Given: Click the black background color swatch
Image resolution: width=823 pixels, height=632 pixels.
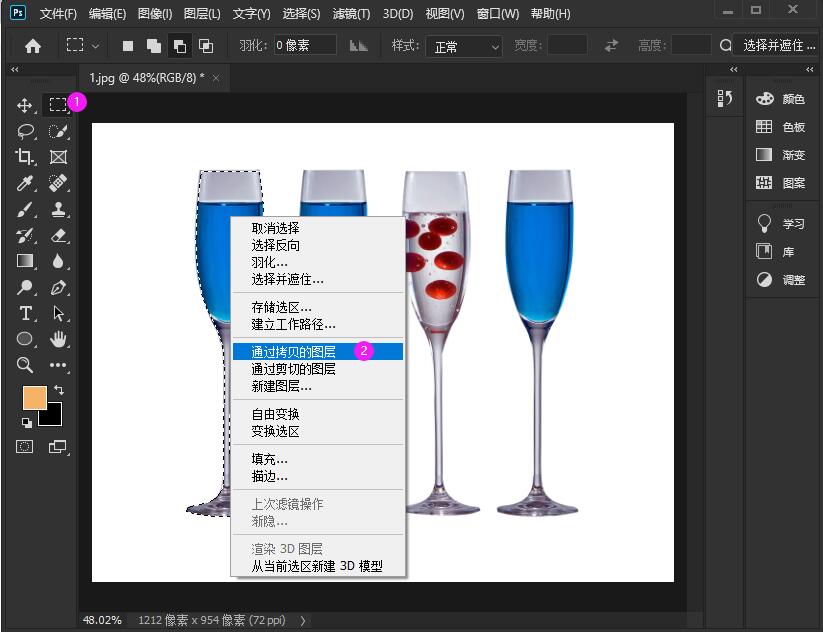Looking at the screenshot, I should click(x=53, y=417).
